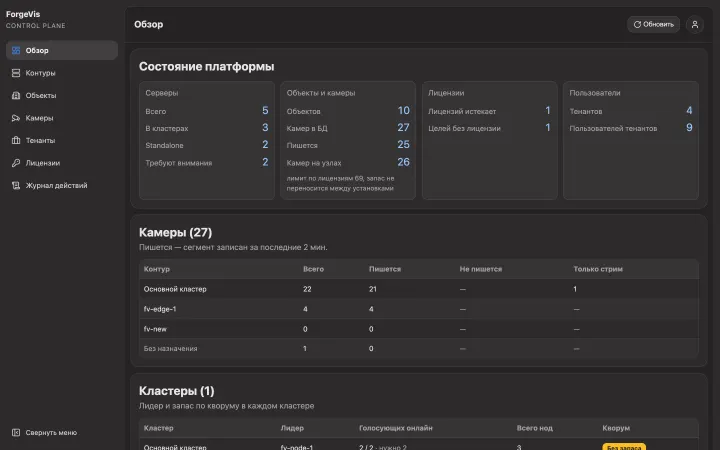Click the Объектов count 10
This screenshot has width=720, height=450.
click(404, 111)
